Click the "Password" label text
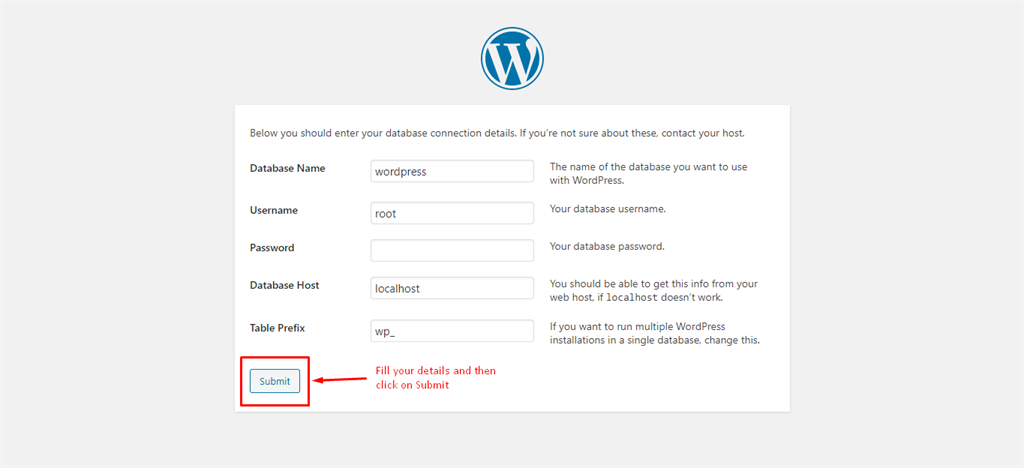Screen dimensions: 1024x468 tap(272, 248)
